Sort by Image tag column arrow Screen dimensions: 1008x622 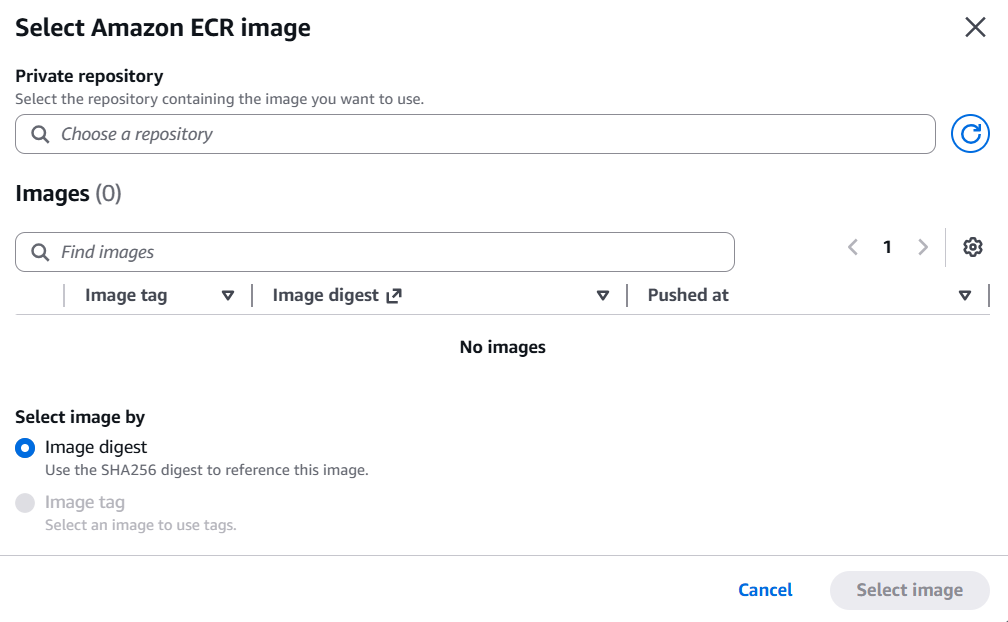[x=228, y=295]
